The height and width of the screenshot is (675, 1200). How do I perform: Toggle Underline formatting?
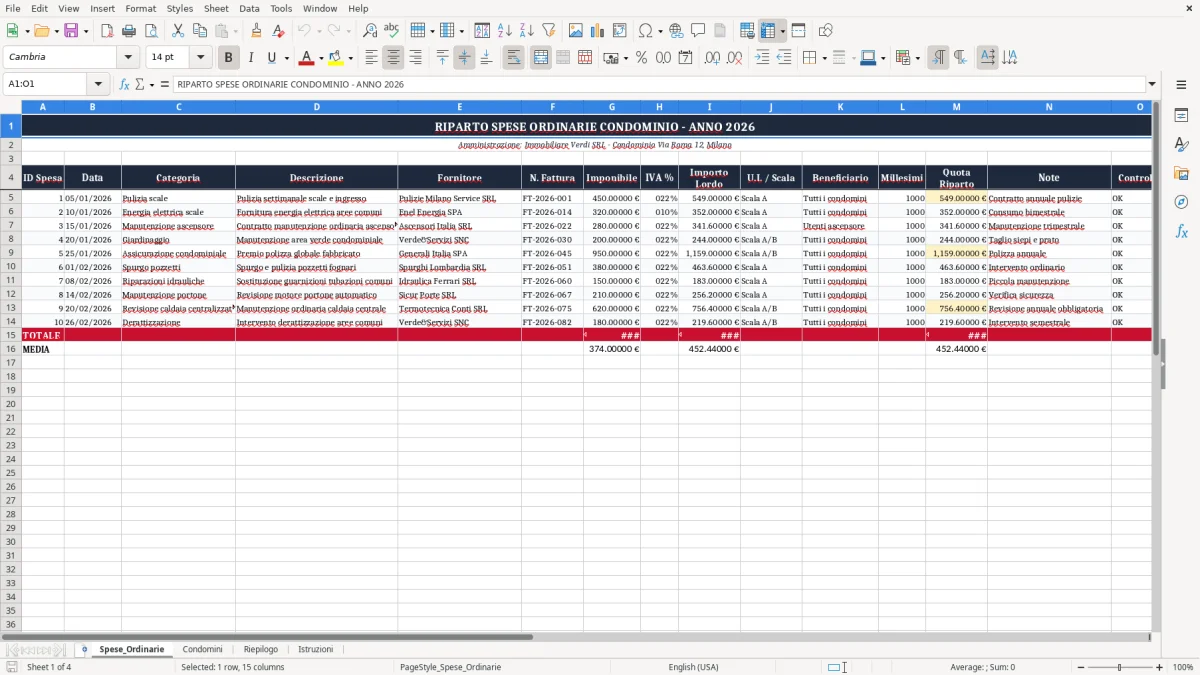(x=272, y=58)
